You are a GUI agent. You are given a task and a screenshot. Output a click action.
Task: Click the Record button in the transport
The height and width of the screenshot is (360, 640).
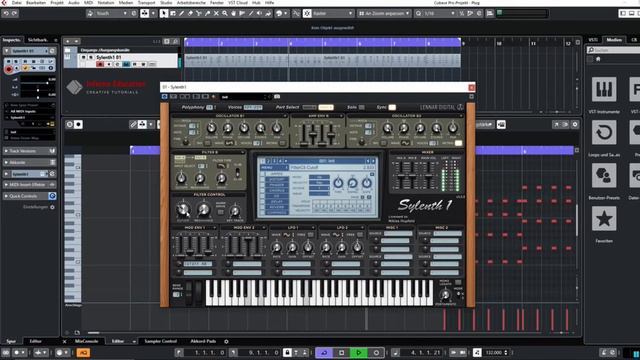point(376,353)
